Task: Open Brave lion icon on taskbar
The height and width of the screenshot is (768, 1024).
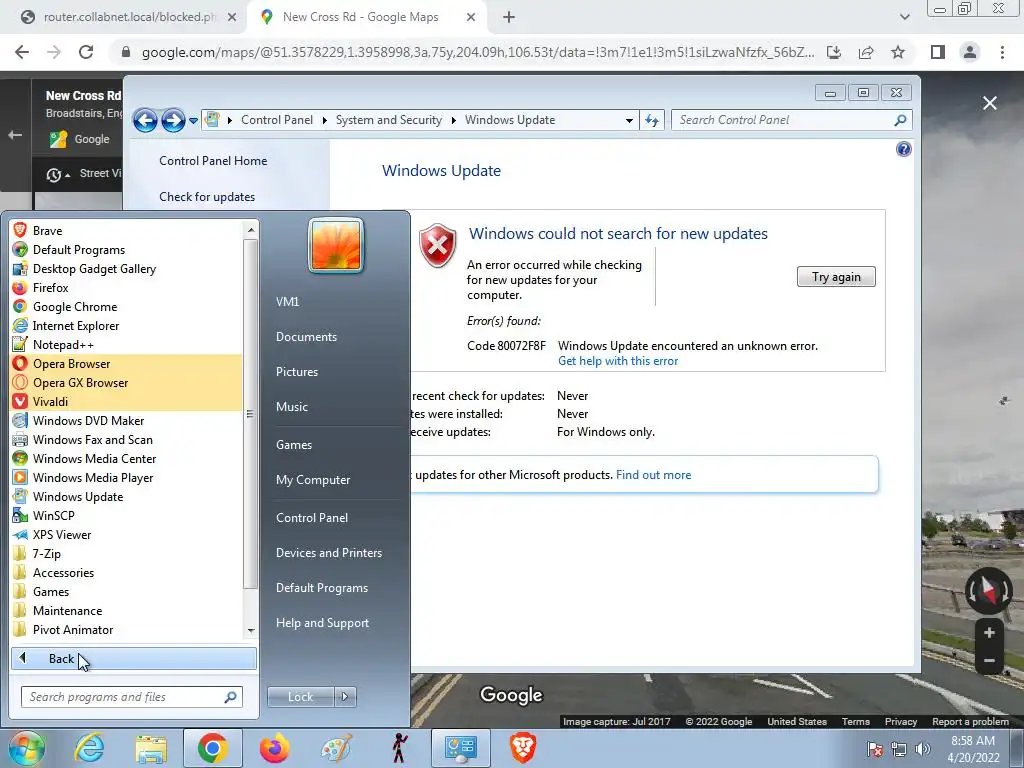Action: (522, 748)
